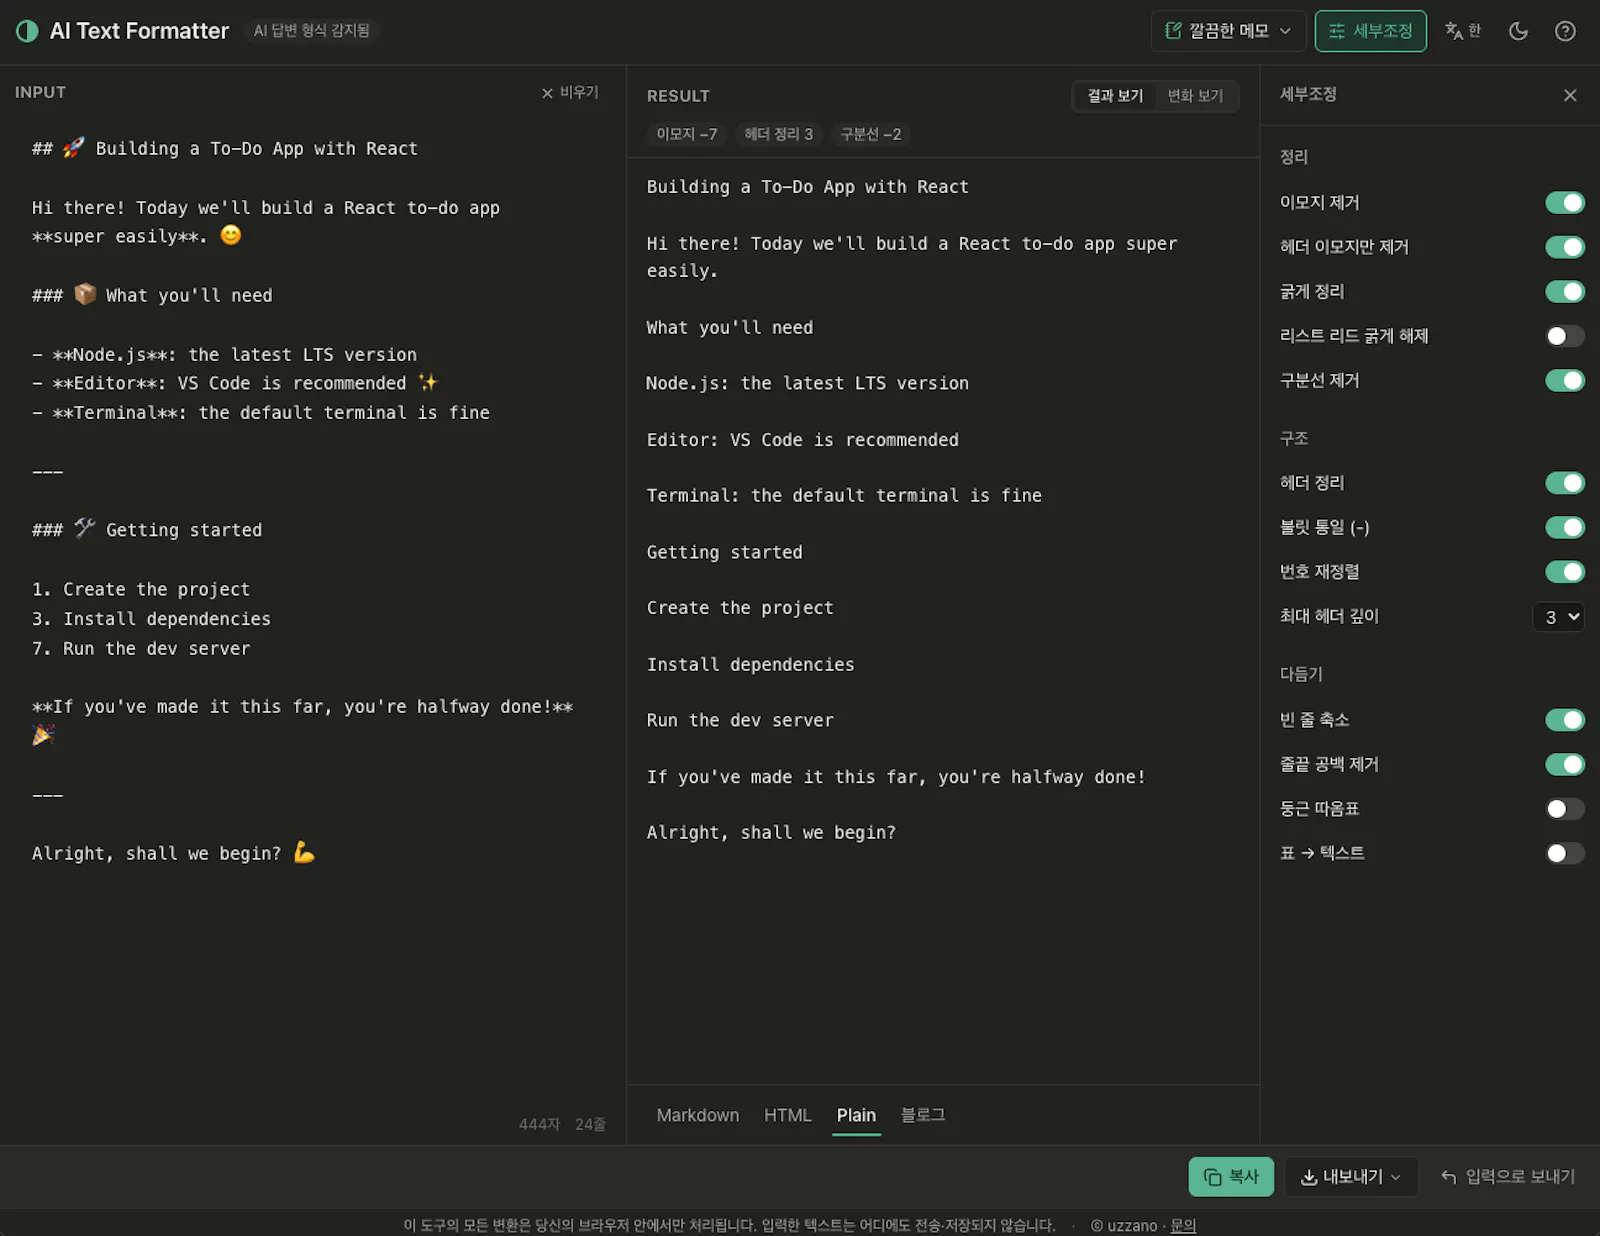This screenshot has height=1236, width=1600.
Task: Enable 표 → 텍스트 switch
Action: (x=1565, y=853)
